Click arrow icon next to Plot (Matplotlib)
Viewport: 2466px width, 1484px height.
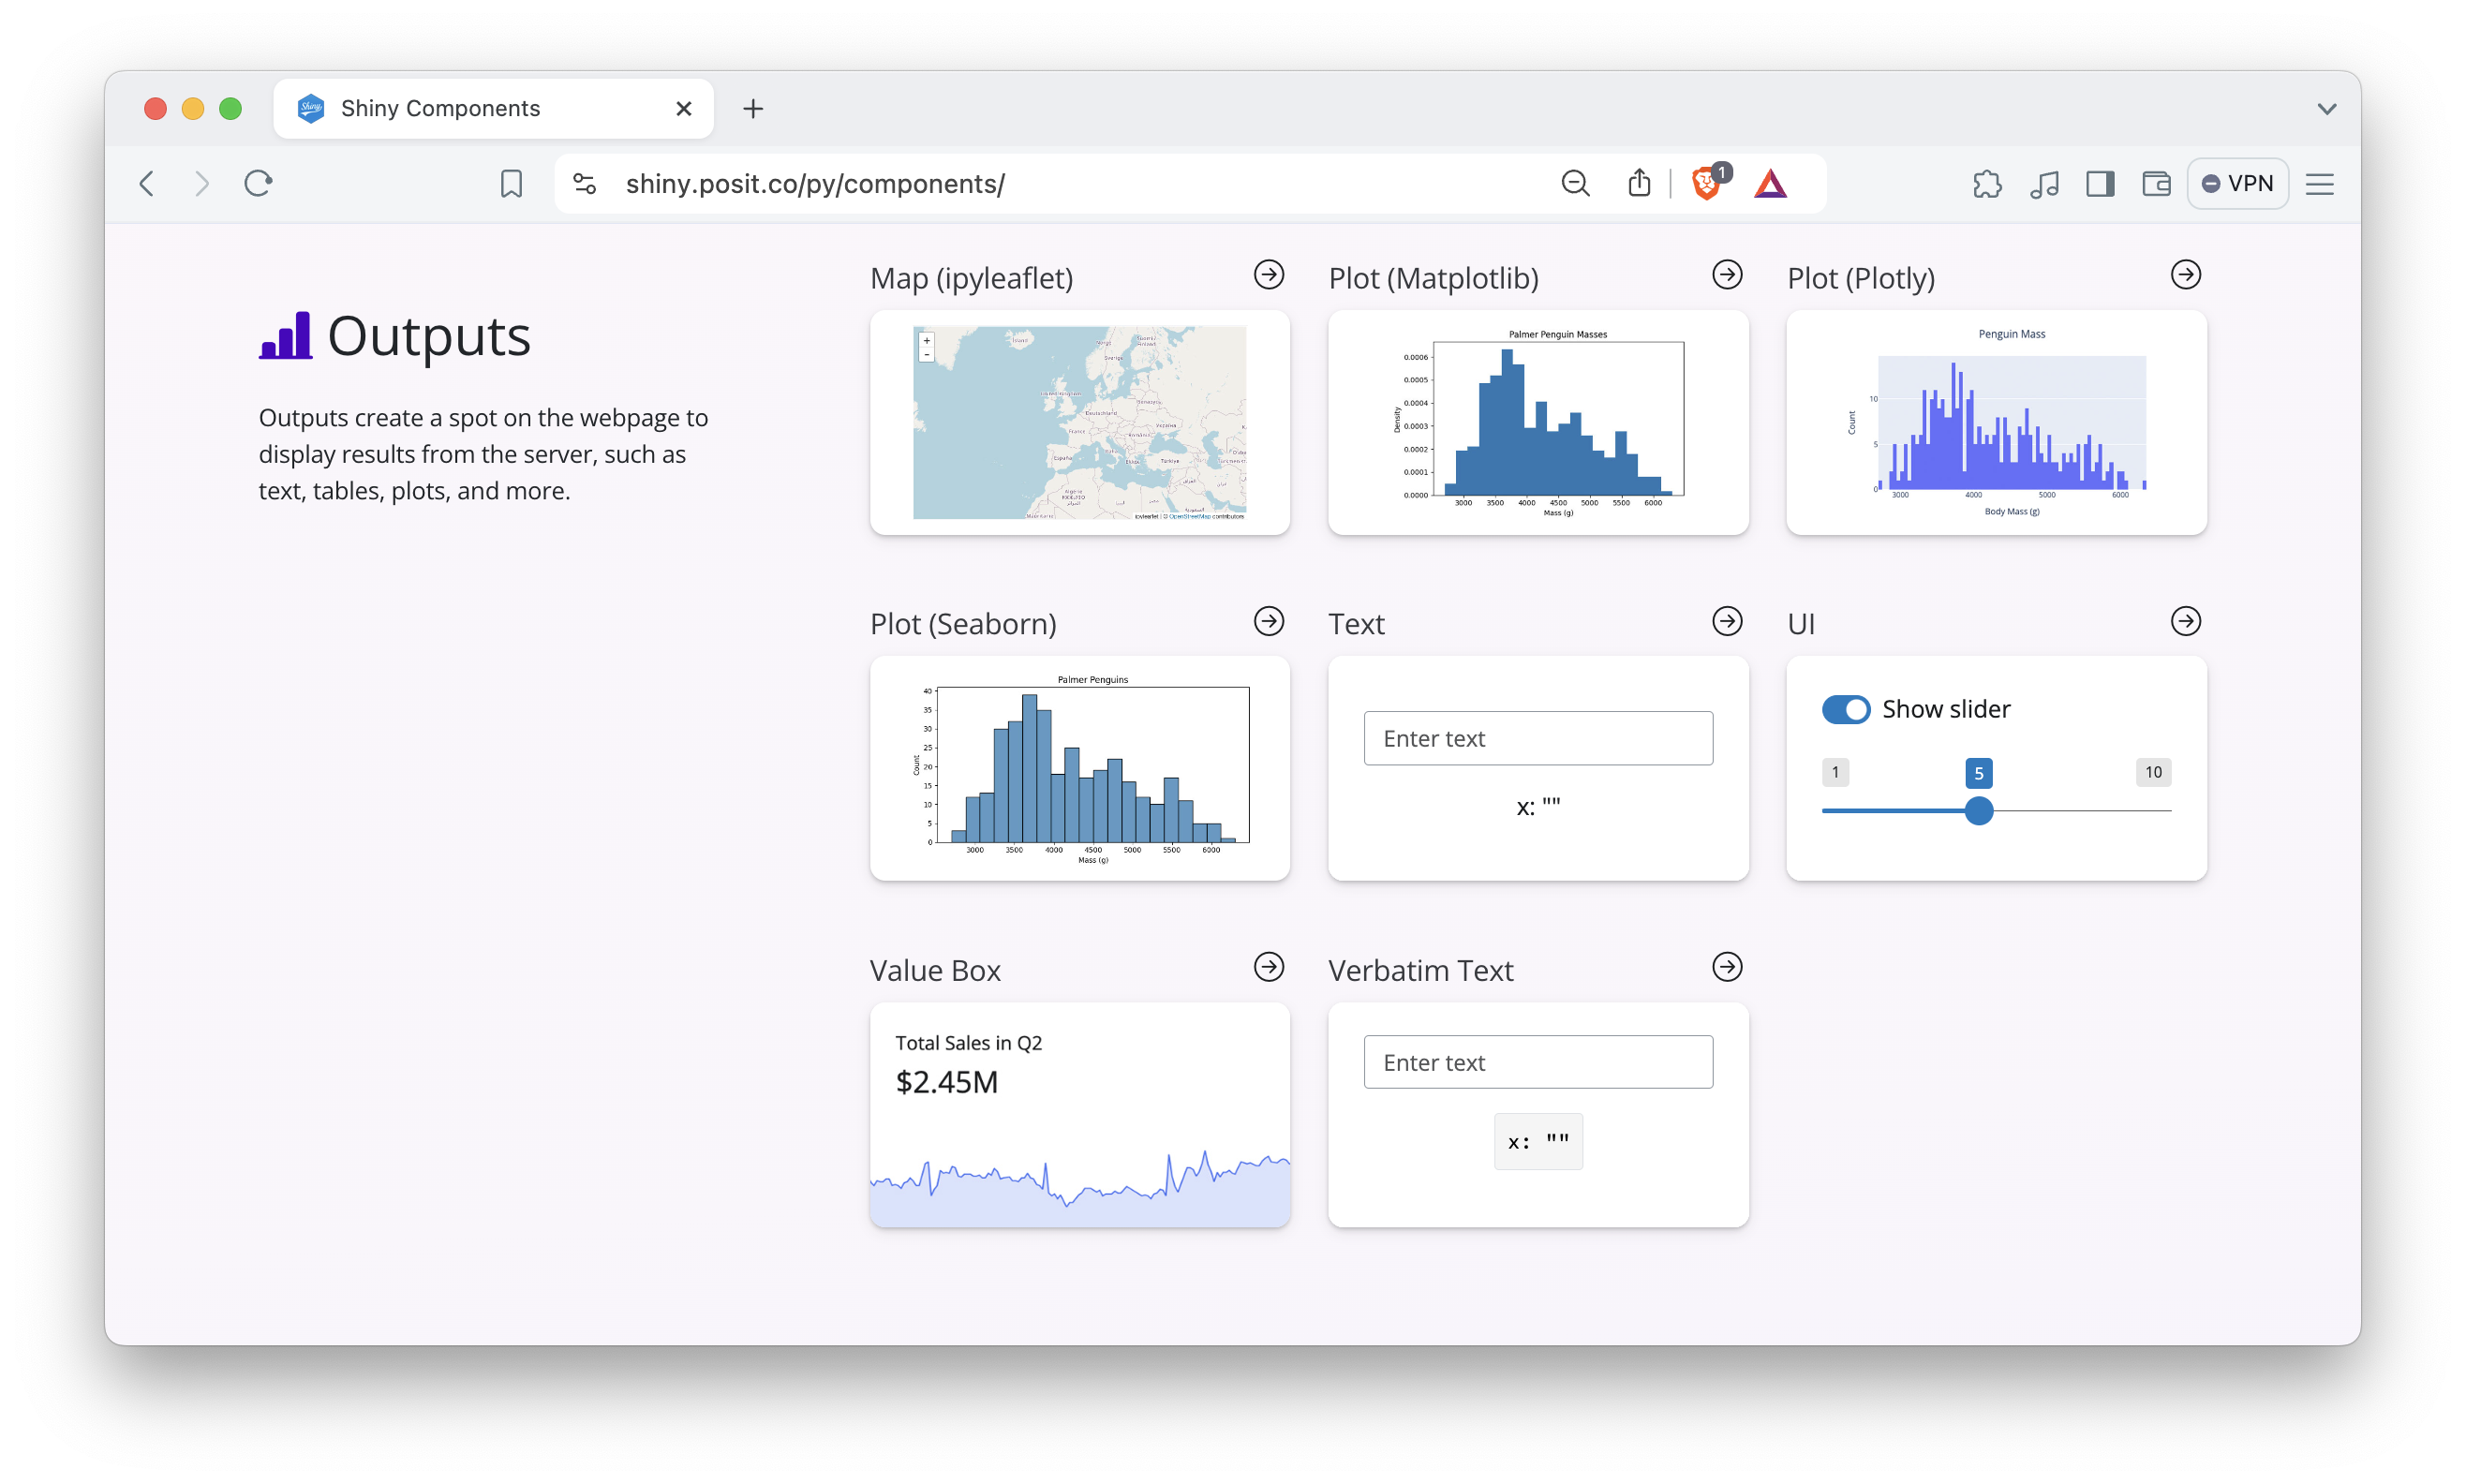coord(1727,275)
